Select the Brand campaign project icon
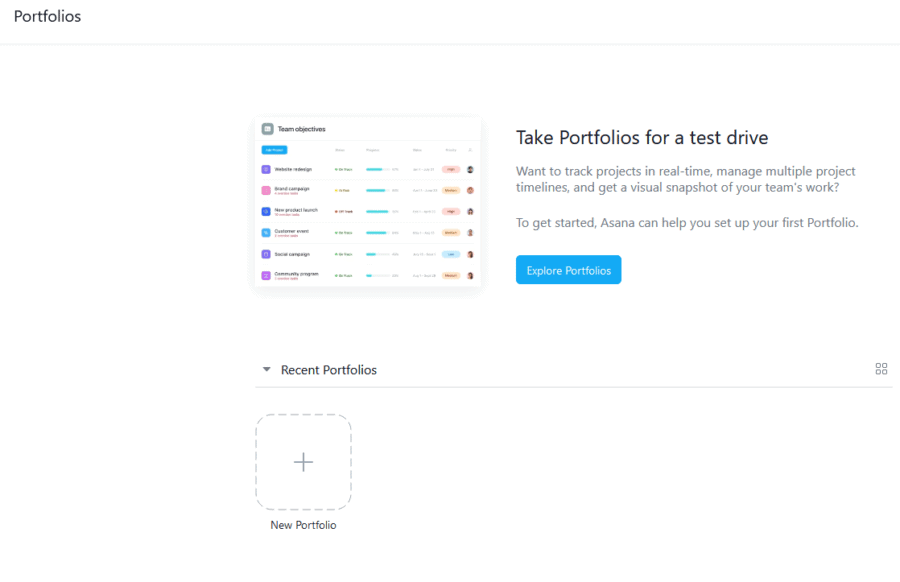900x582 pixels. tap(266, 190)
